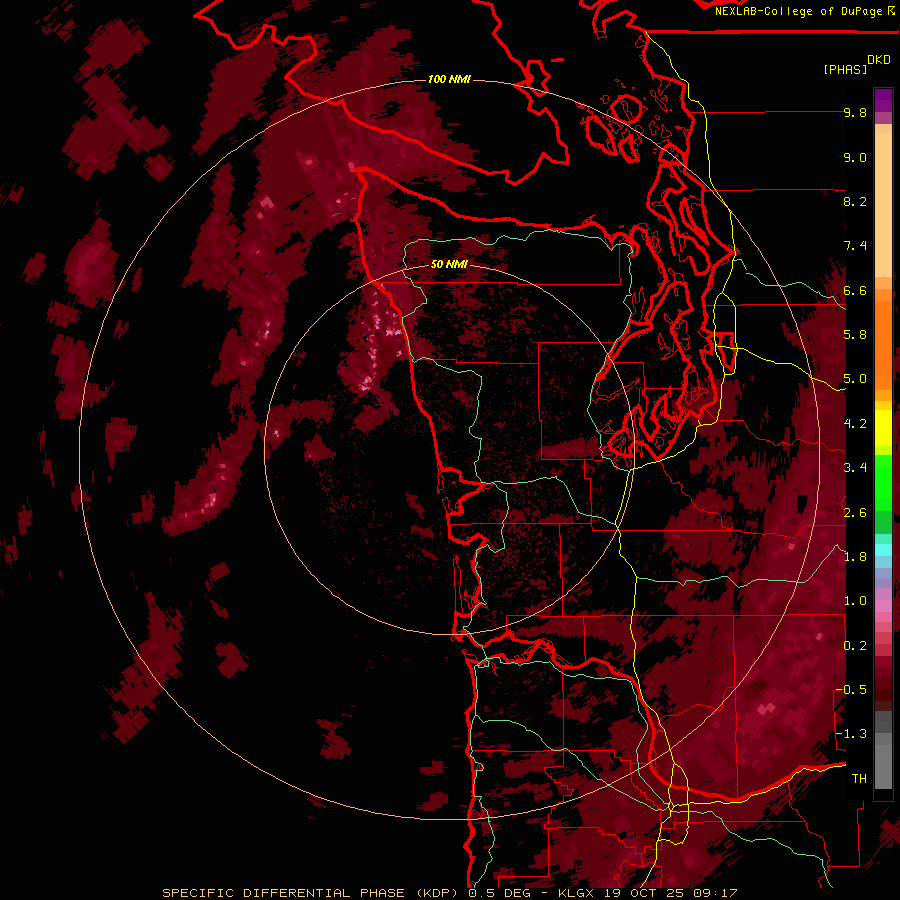This screenshot has height=900, width=900.
Task: Click the 09:17 timestamp in the footer
Action: pos(717,893)
